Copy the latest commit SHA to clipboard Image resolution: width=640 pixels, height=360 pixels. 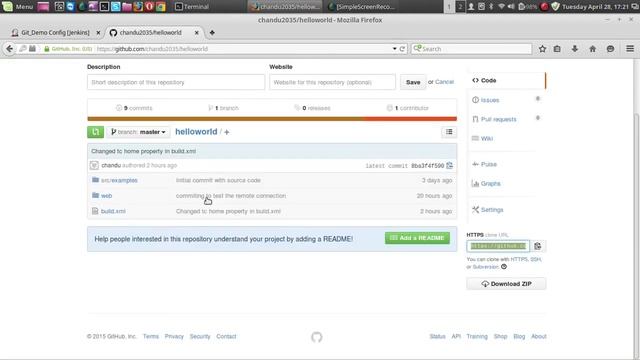tap(449, 165)
